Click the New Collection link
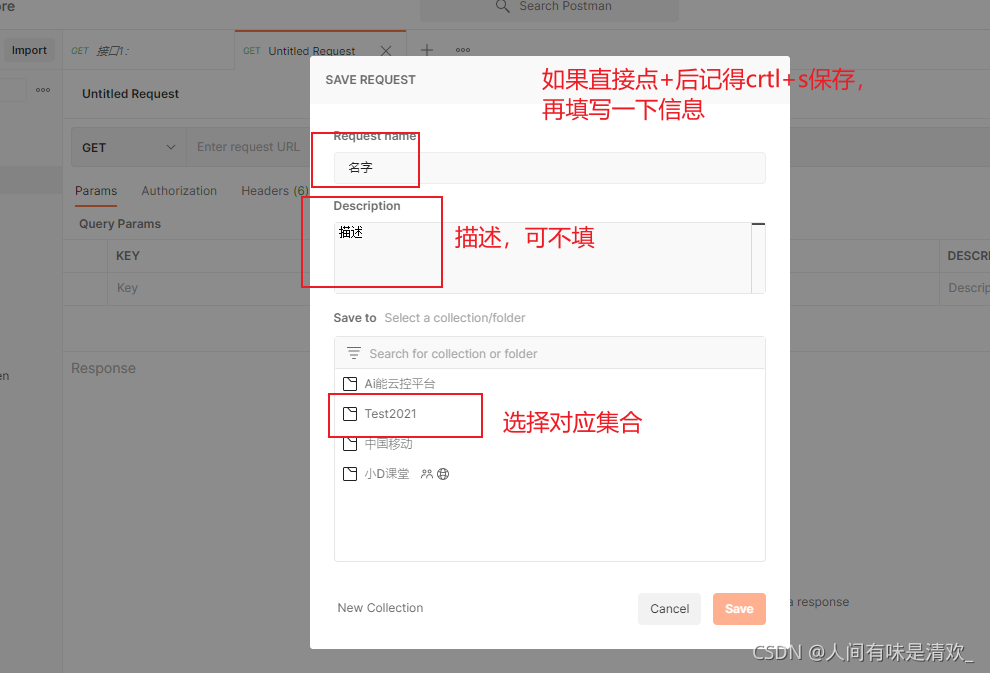Viewport: 990px width, 673px height. point(380,607)
